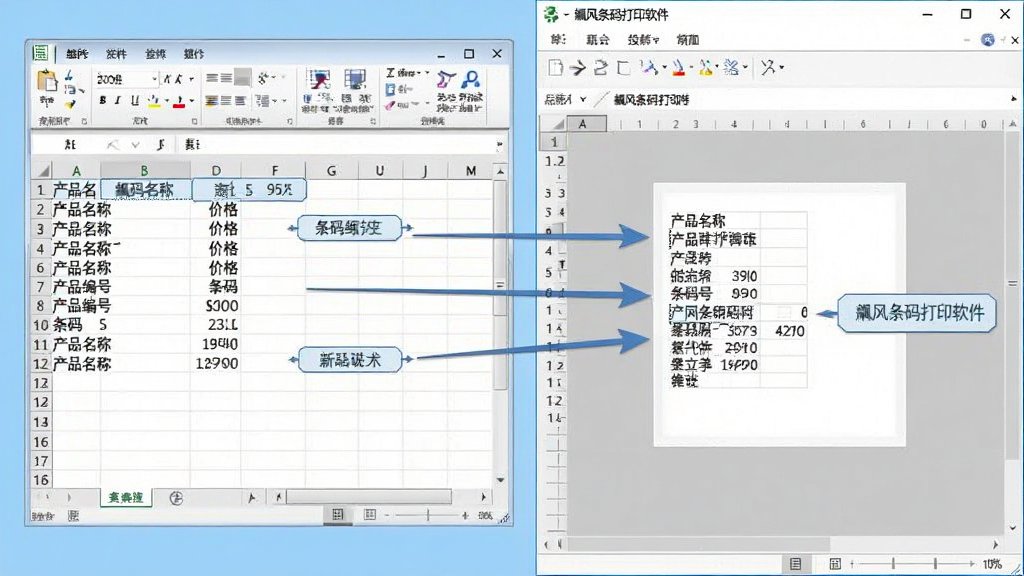Toggle bold formatting in Excel

[103, 101]
